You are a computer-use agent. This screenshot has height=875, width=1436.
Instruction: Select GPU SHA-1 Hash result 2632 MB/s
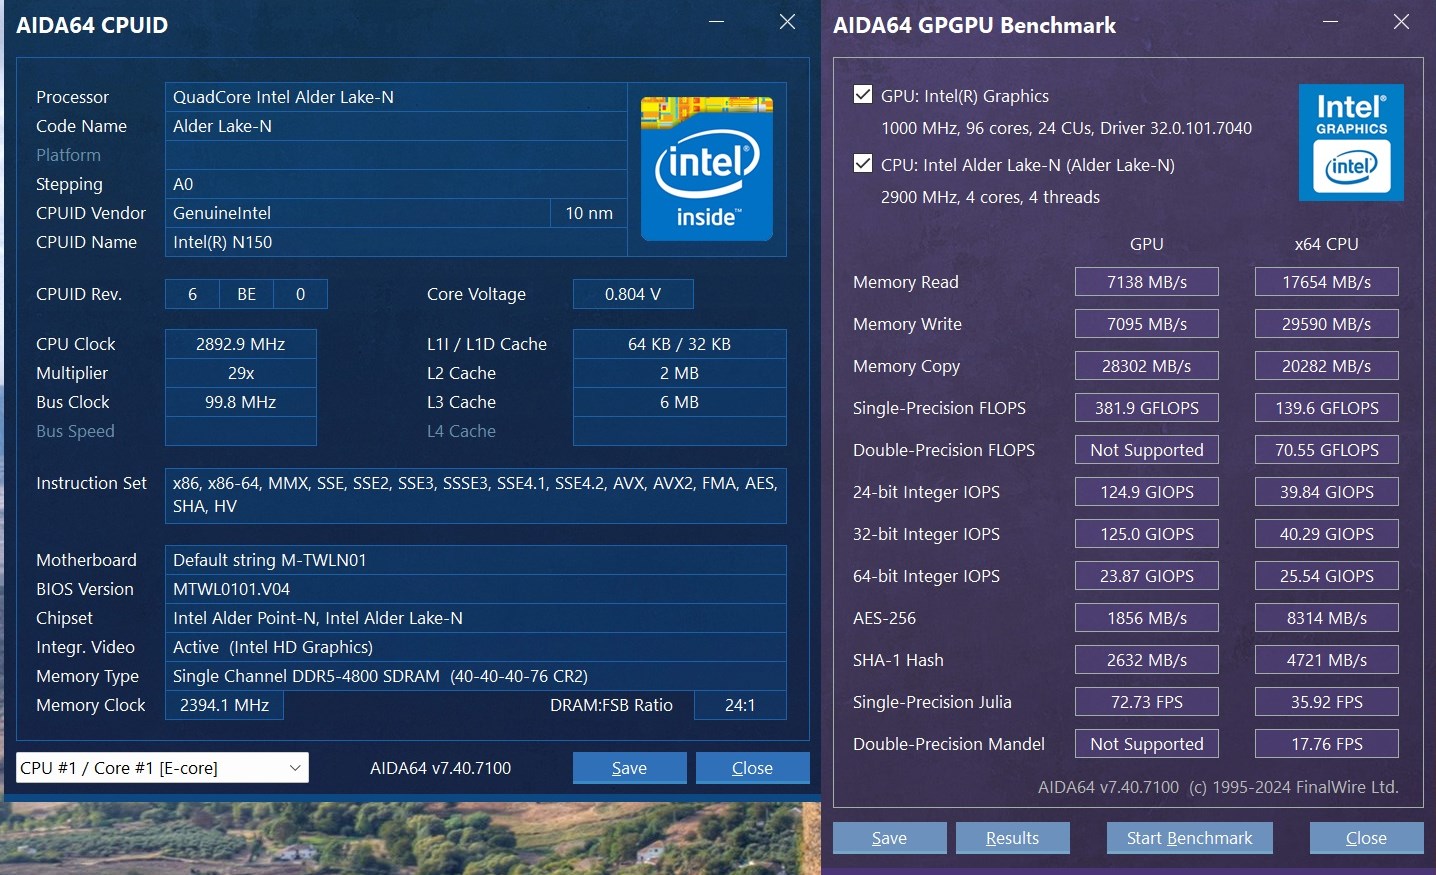(x=1147, y=660)
